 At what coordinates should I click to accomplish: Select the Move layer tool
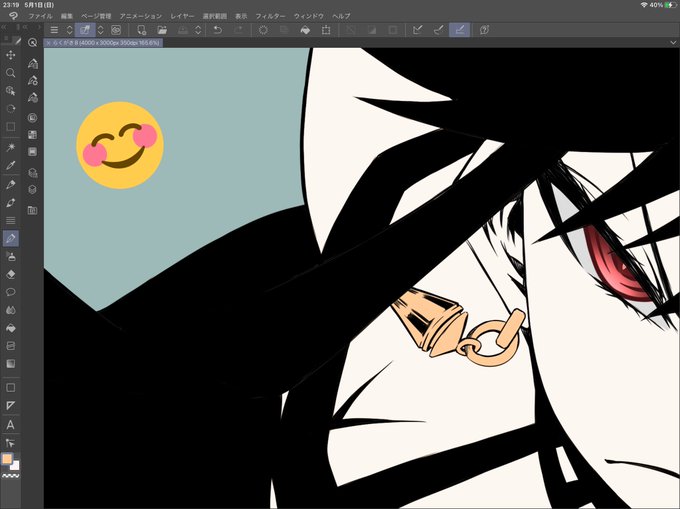coord(10,55)
